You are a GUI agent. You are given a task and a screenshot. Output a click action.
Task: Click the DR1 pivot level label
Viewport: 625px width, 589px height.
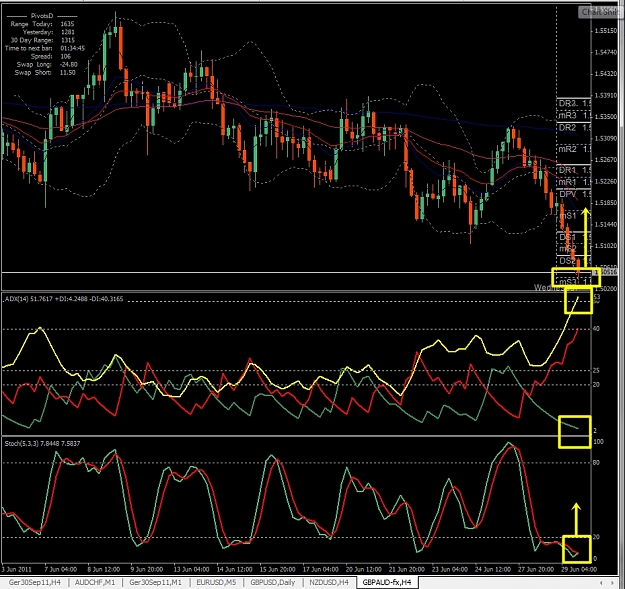point(567,170)
